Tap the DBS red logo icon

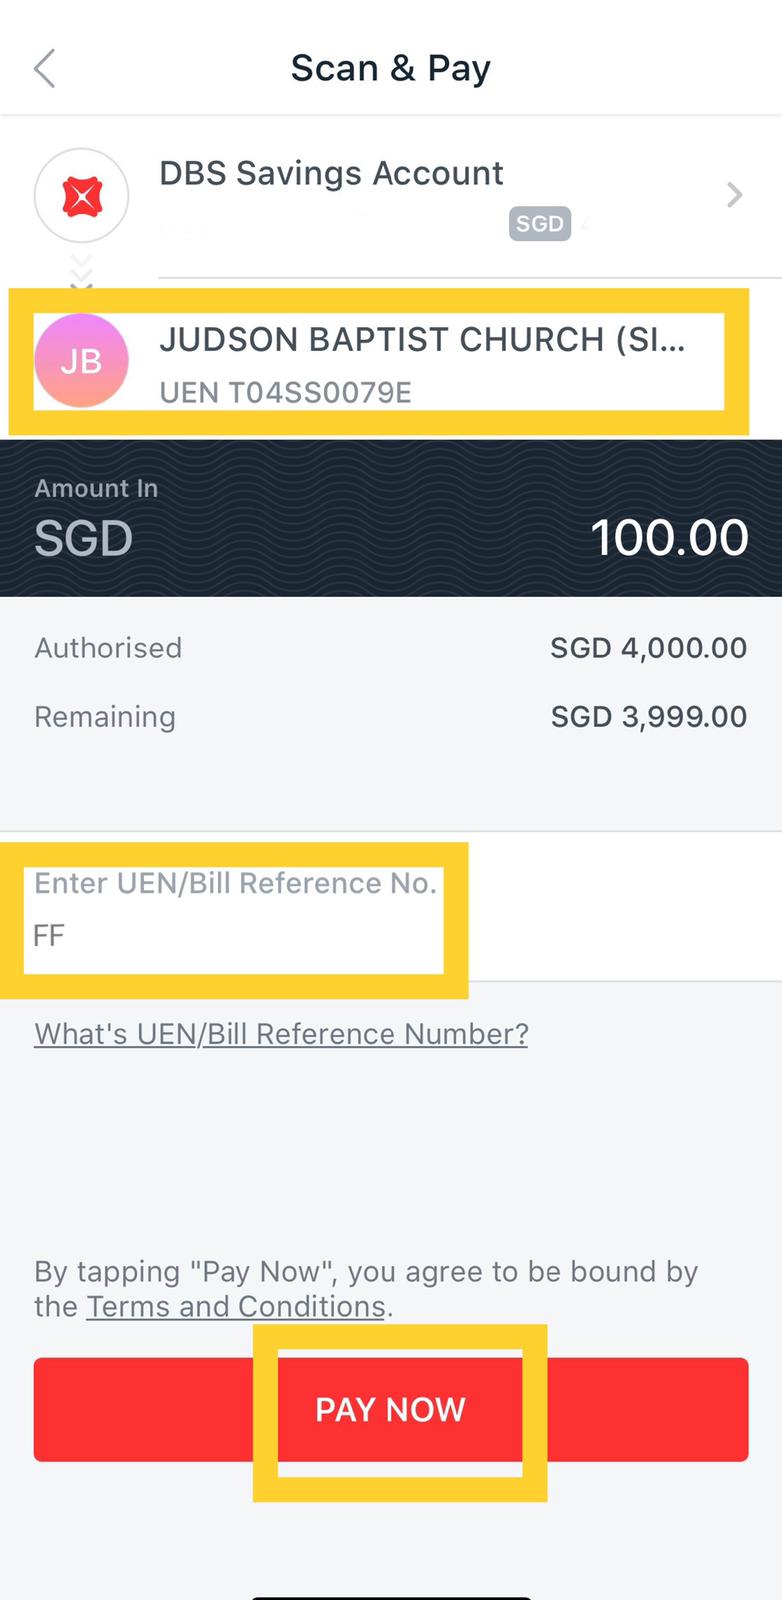pyautogui.click(x=81, y=196)
